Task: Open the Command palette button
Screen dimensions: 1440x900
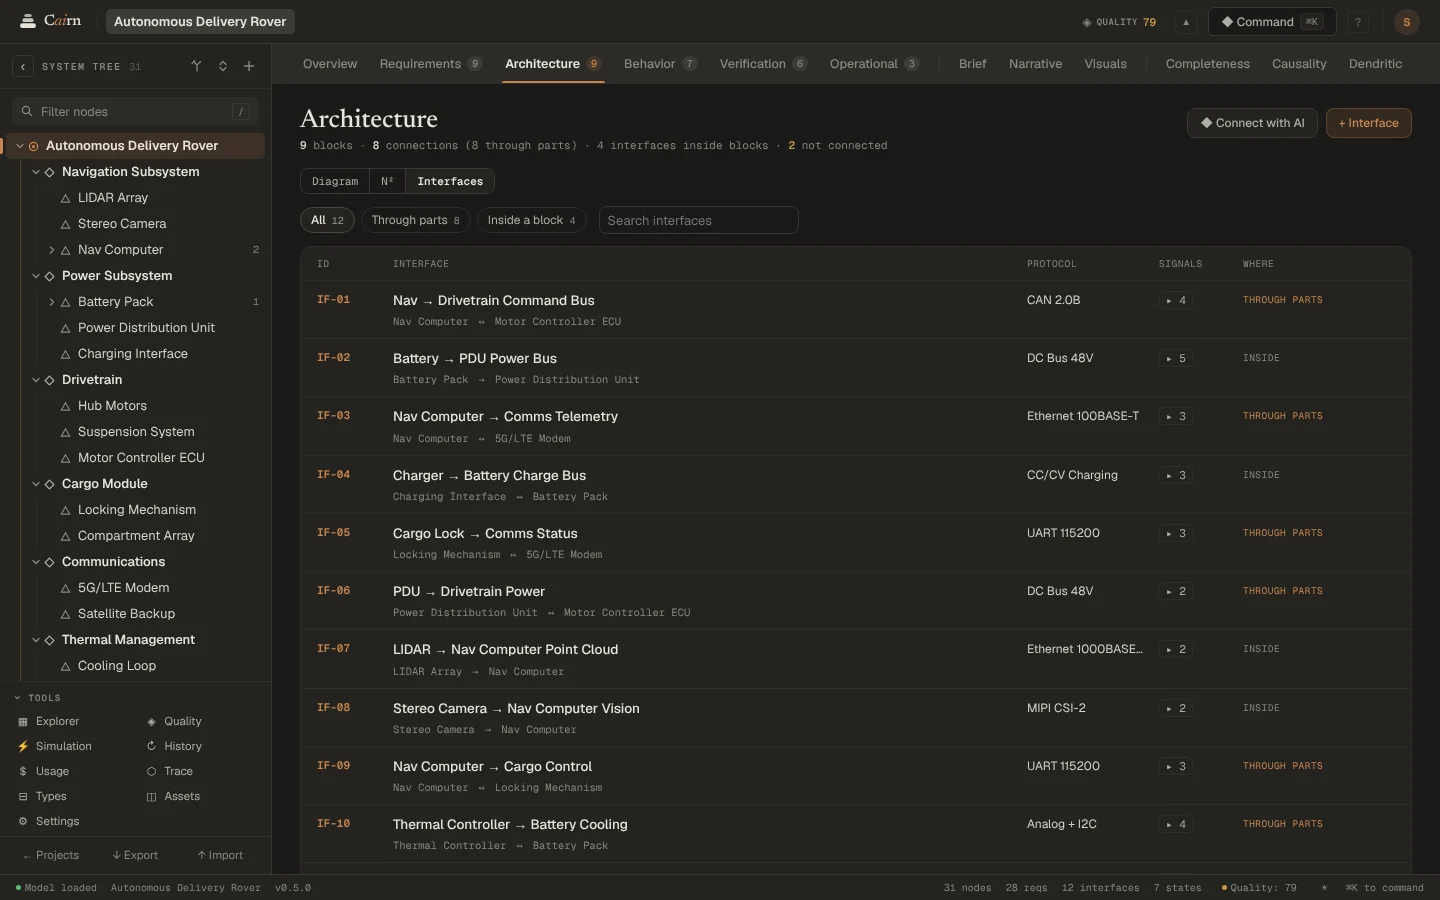Action: pos(1272,22)
